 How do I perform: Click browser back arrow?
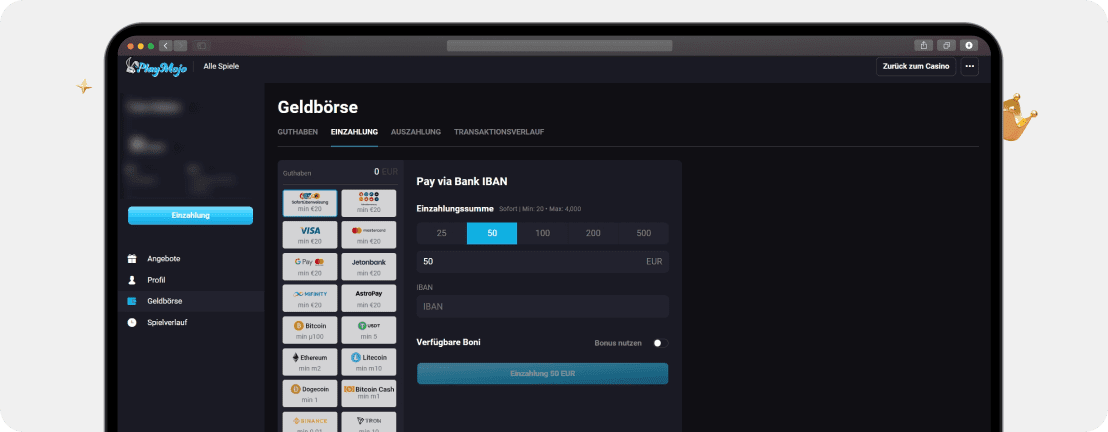click(x=165, y=45)
